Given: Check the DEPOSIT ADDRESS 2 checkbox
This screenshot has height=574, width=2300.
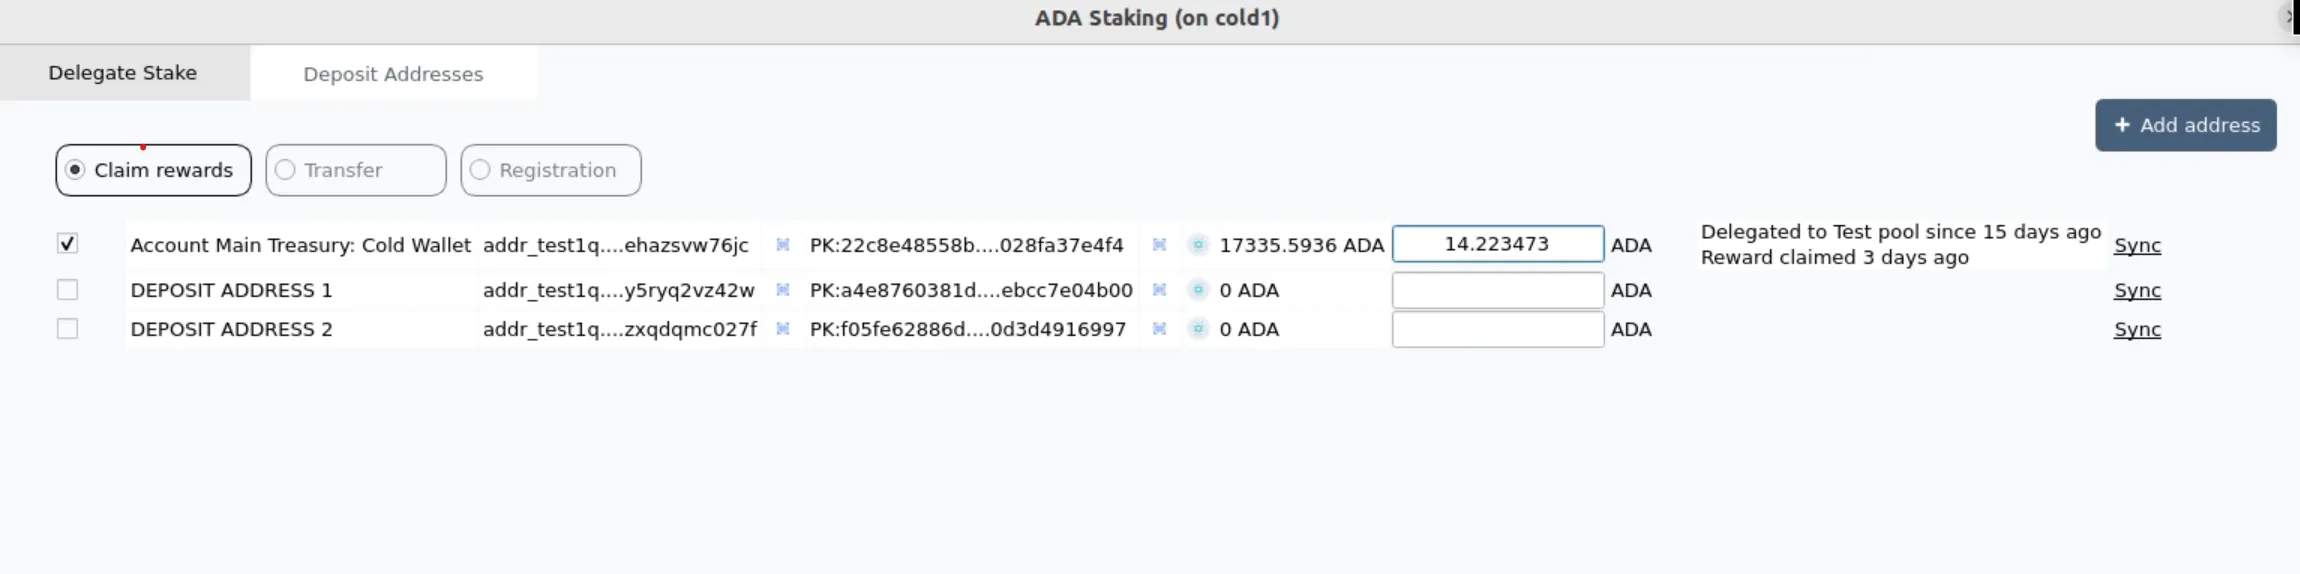Looking at the screenshot, I should point(67,328).
